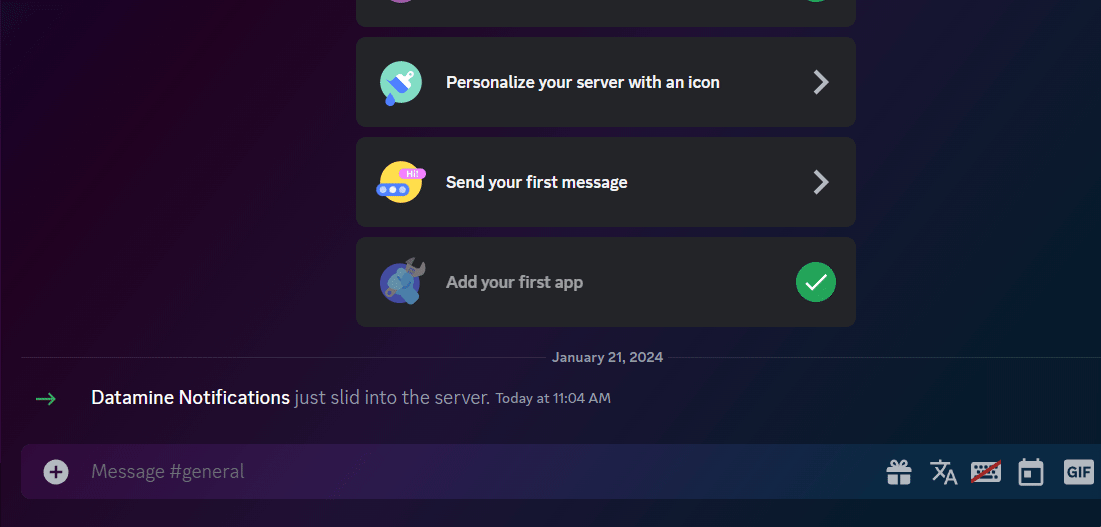The width and height of the screenshot is (1101, 527).
Task: Click the green join arrow icon
Action: tap(46, 399)
